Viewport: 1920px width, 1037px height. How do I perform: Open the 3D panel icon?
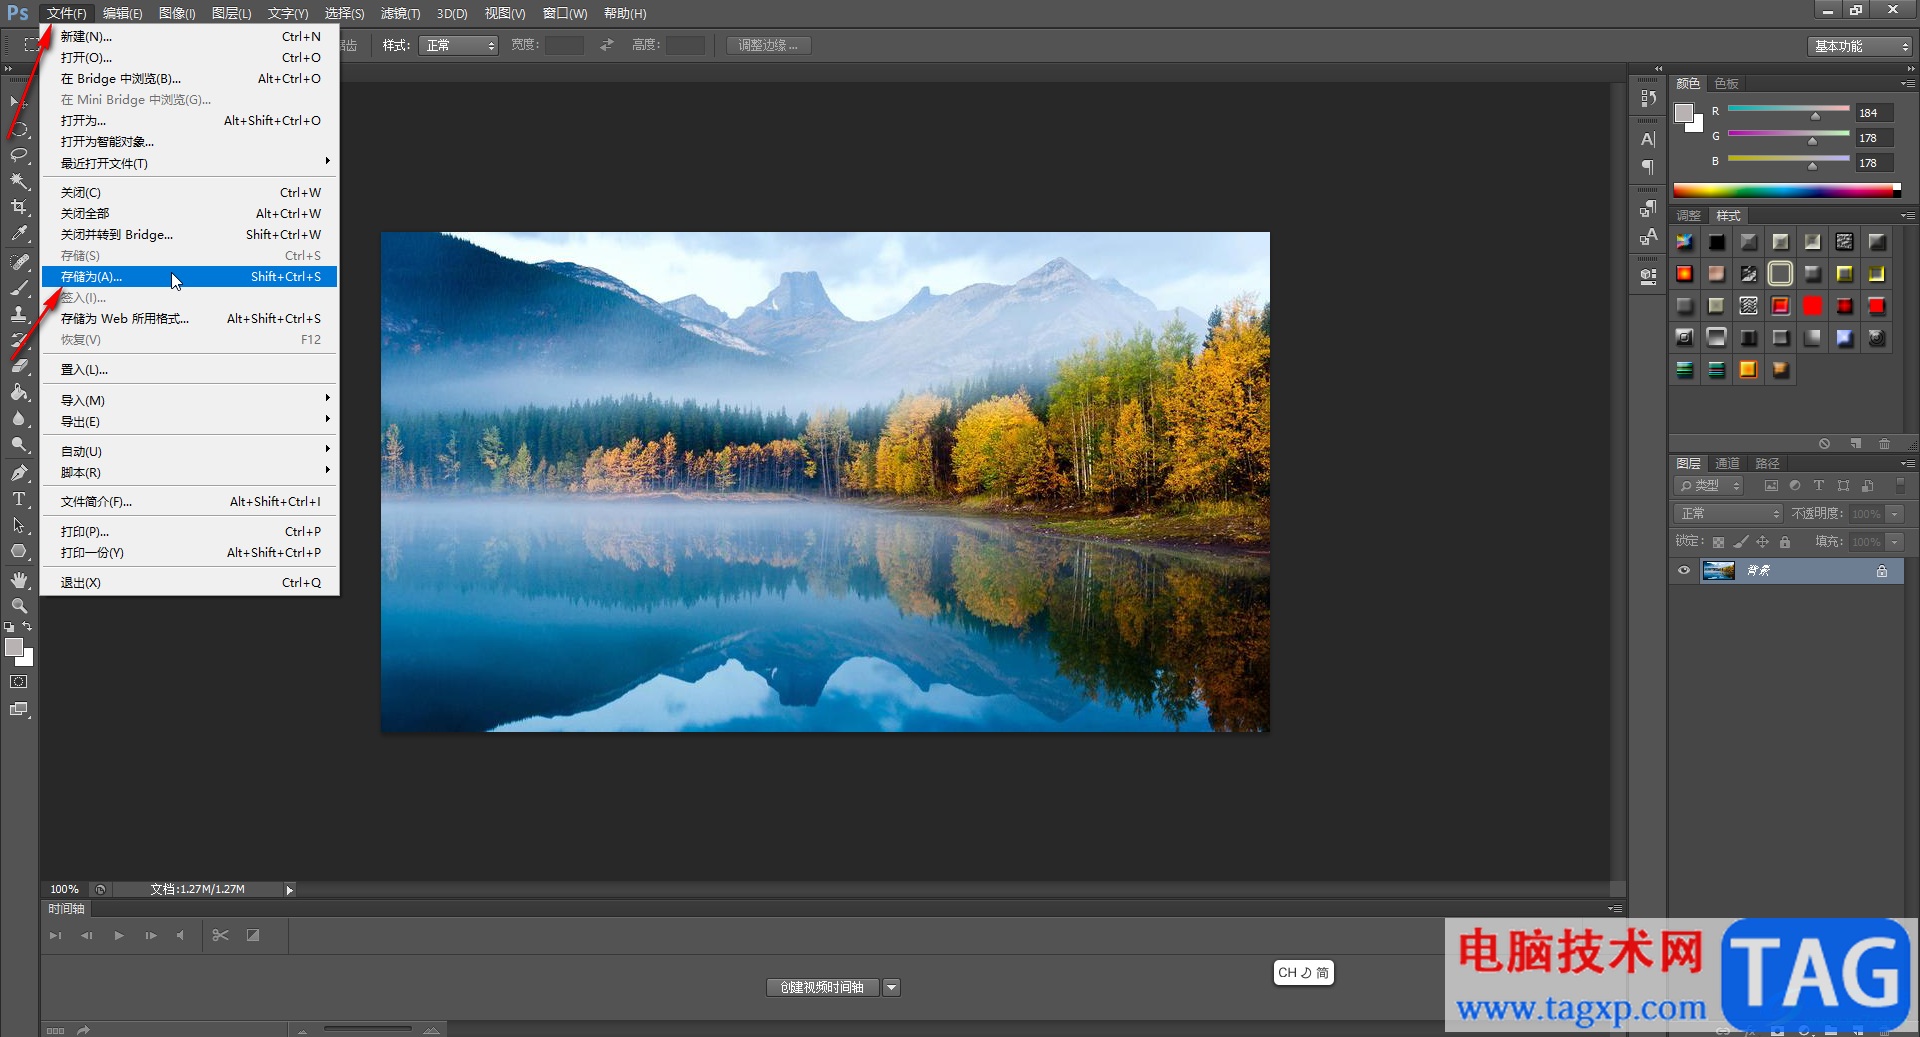point(1648,275)
